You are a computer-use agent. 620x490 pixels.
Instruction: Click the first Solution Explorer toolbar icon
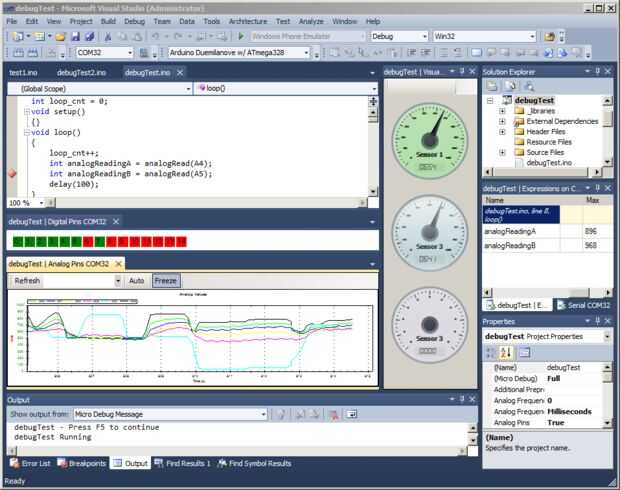tap(490, 87)
